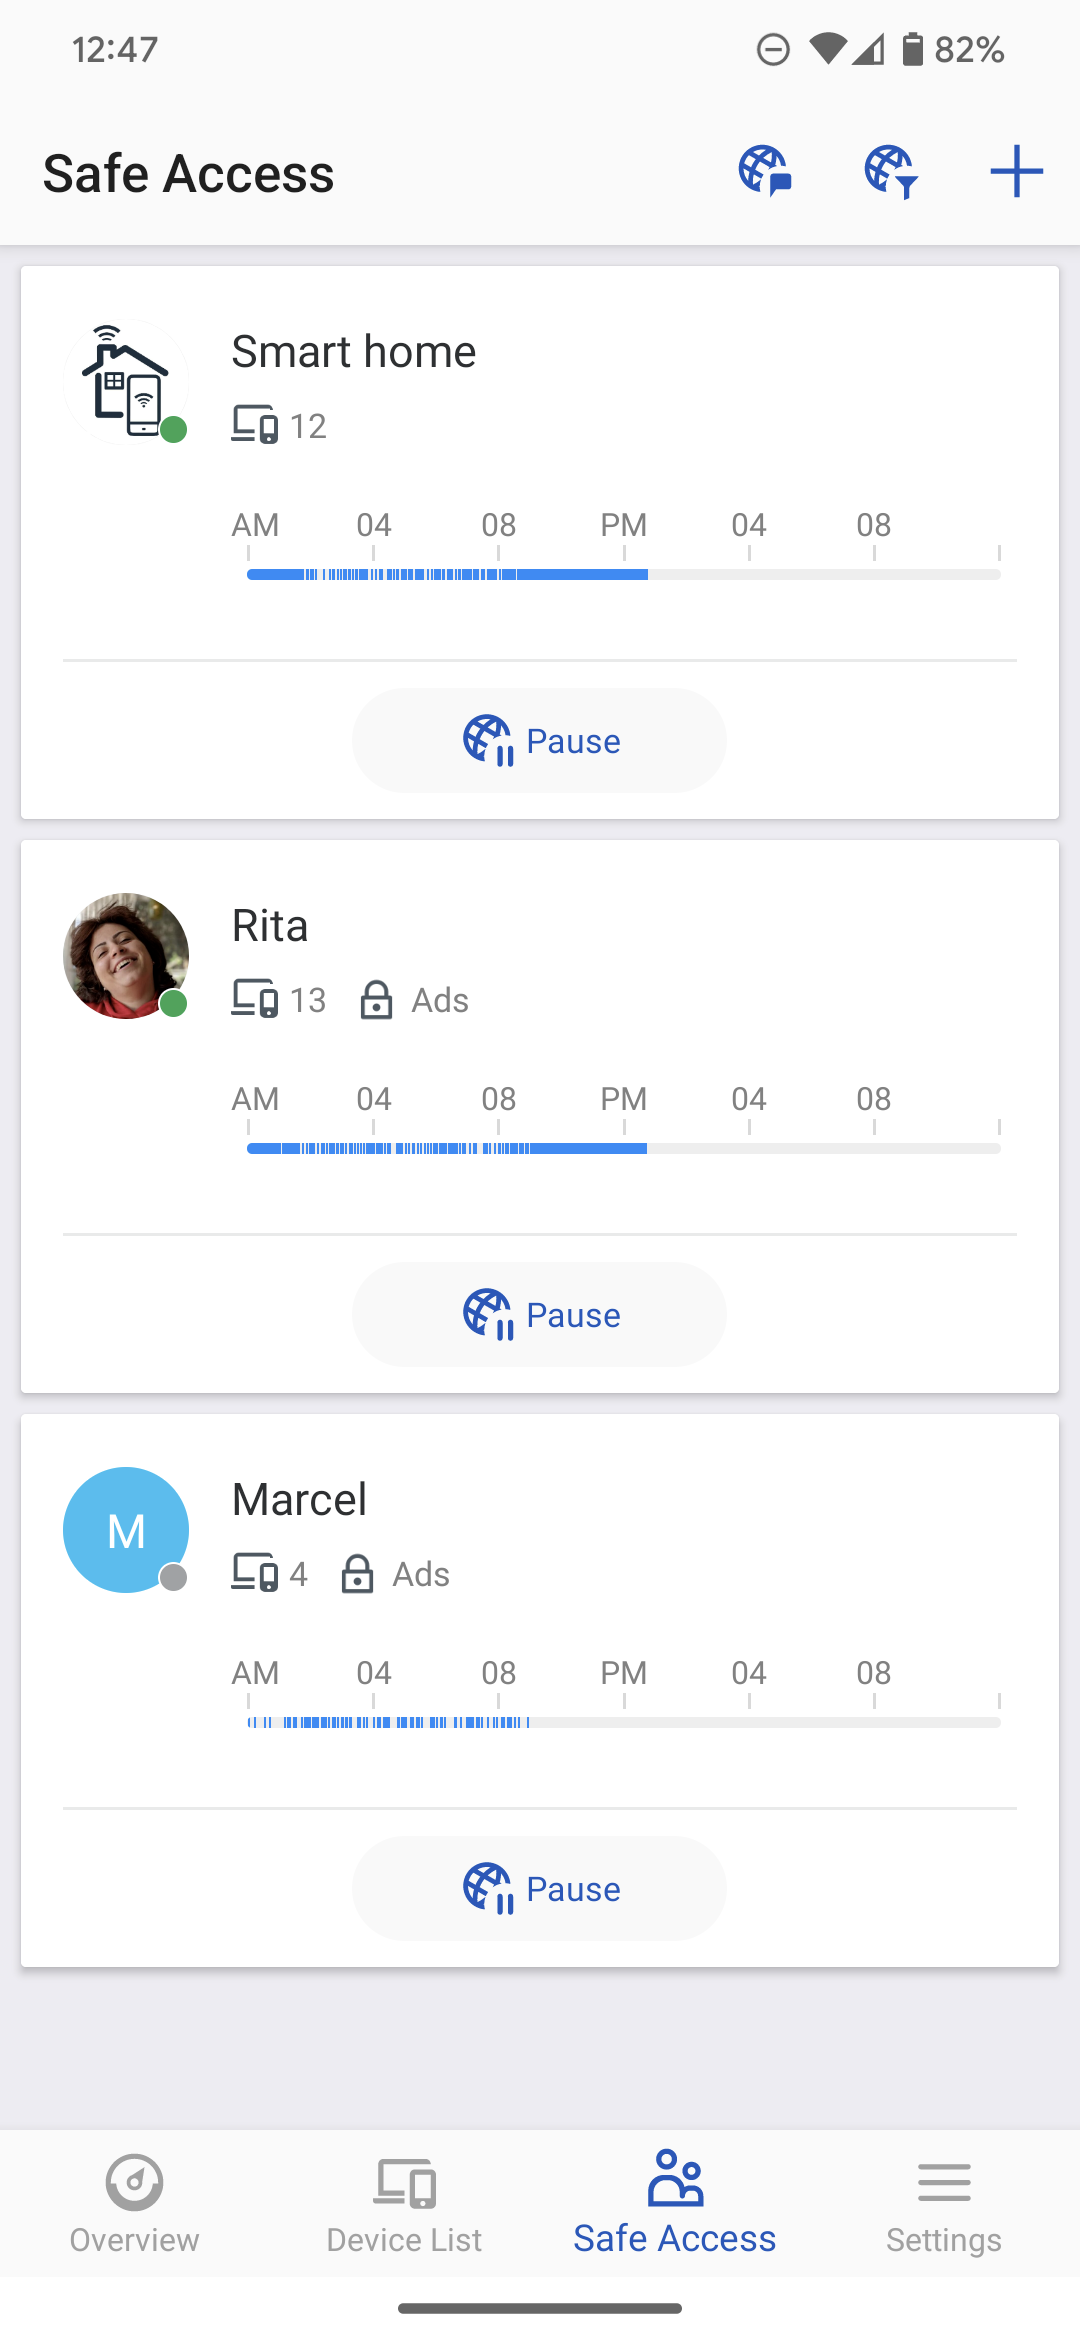
Task: Open the network notifications globe icon
Action: point(765,171)
